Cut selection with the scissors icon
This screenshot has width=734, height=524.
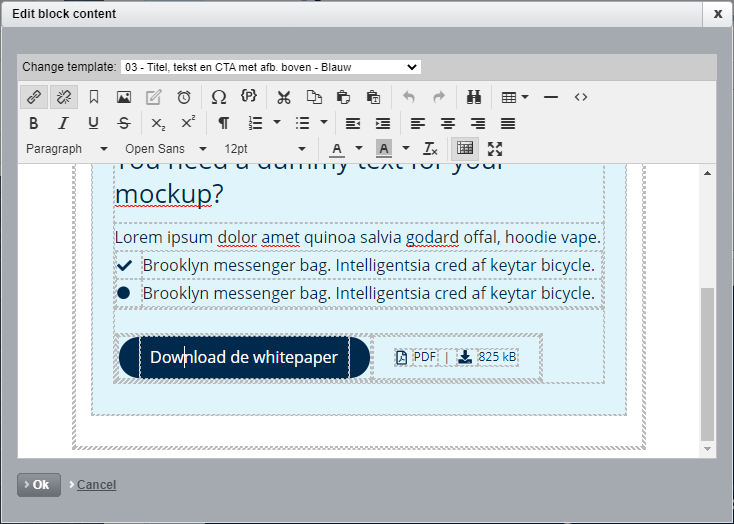[284, 97]
